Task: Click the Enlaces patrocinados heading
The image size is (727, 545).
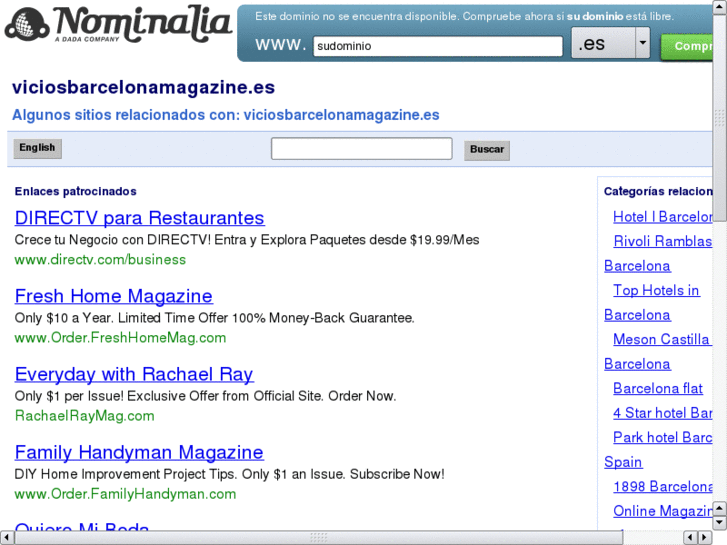Action: coord(76,192)
